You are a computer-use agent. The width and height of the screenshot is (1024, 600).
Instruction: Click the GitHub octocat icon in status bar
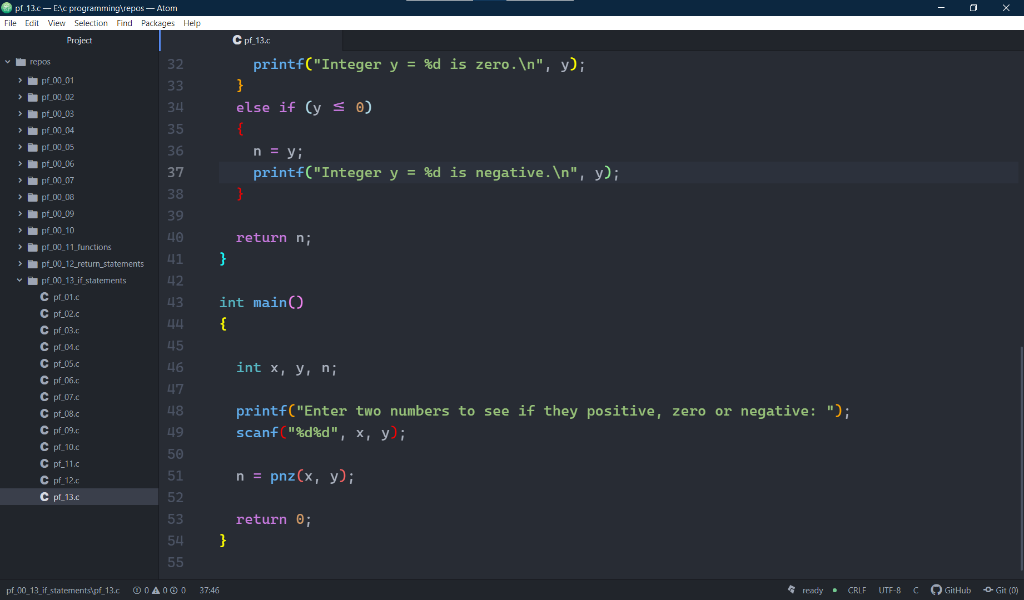click(936, 590)
